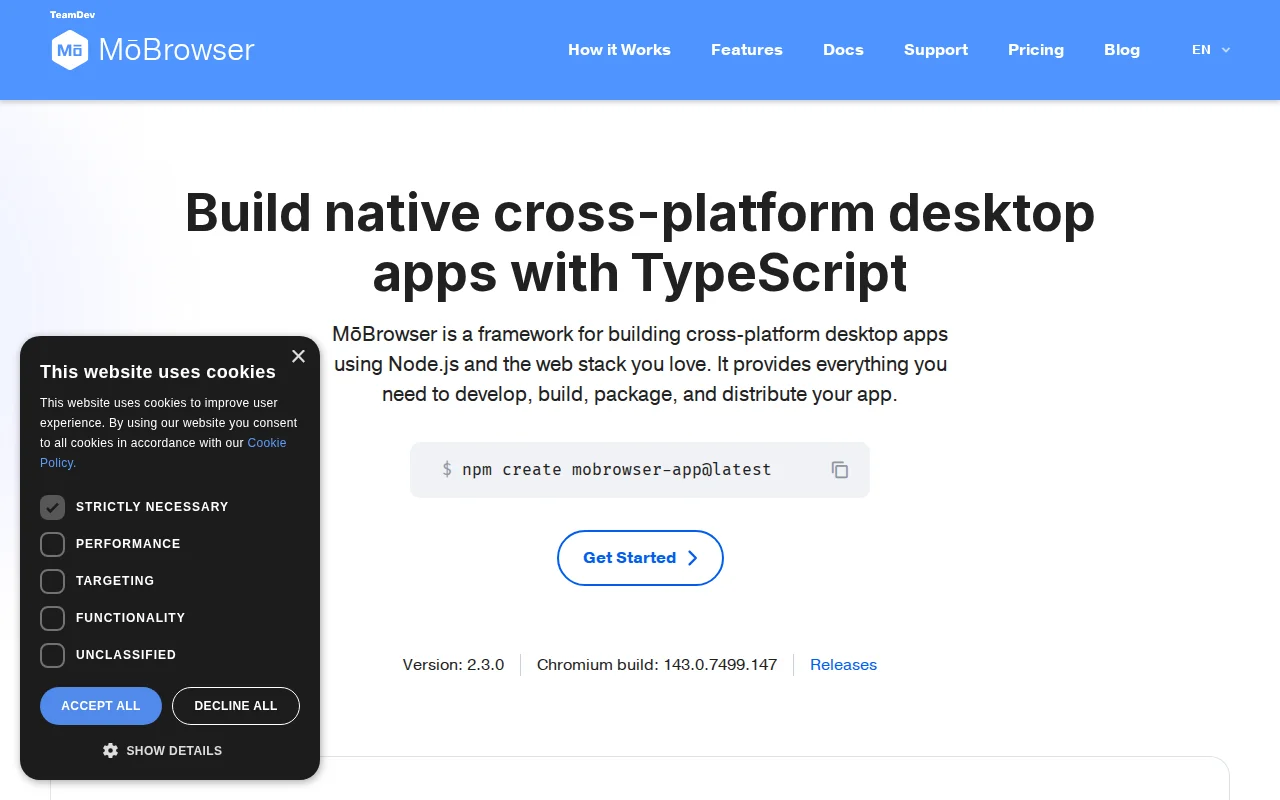Enable the Unclassified cookies checkbox
This screenshot has height=800, width=1280.
coord(52,655)
